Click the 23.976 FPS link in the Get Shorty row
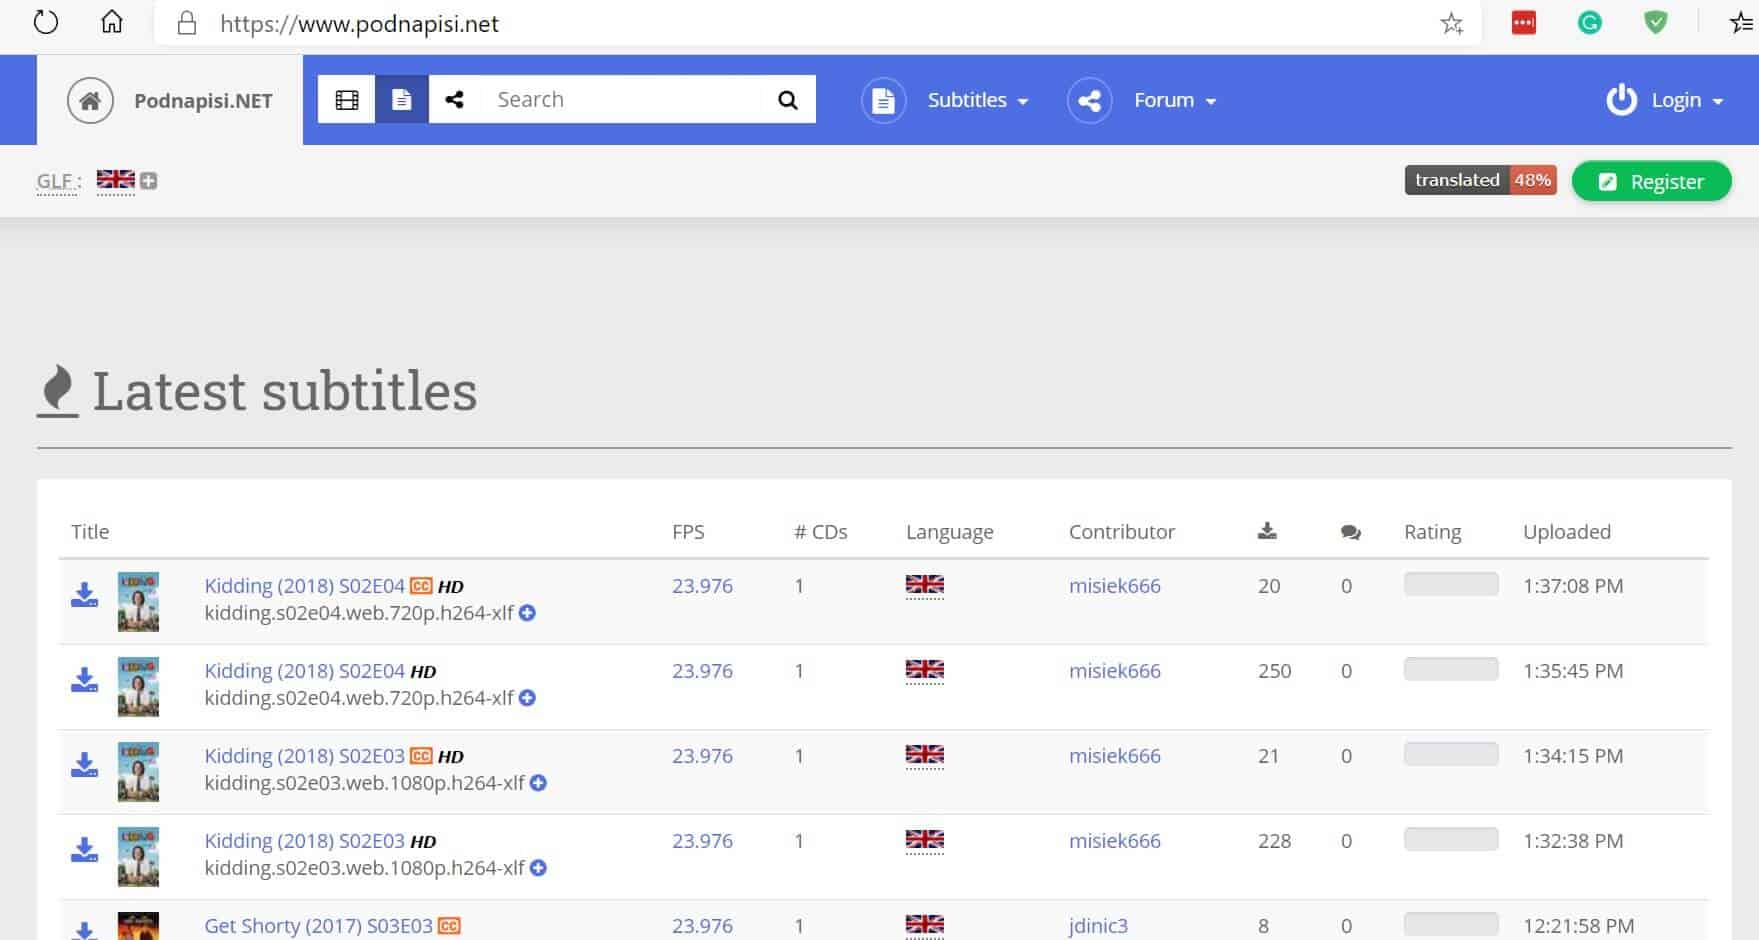1759x940 pixels. click(702, 926)
